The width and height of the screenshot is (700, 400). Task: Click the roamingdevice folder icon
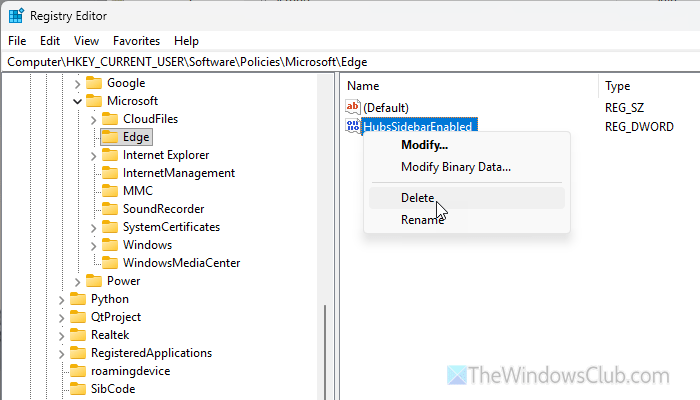tap(78, 371)
